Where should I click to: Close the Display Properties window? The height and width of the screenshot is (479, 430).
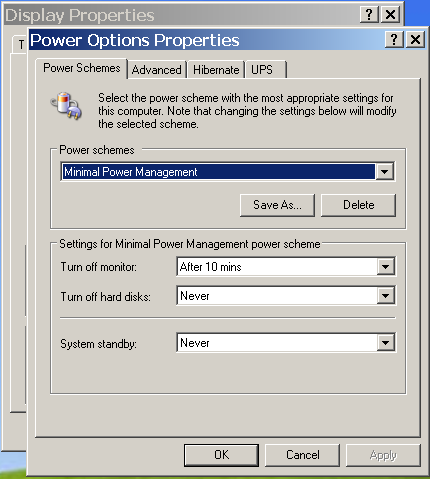point(390,15)
